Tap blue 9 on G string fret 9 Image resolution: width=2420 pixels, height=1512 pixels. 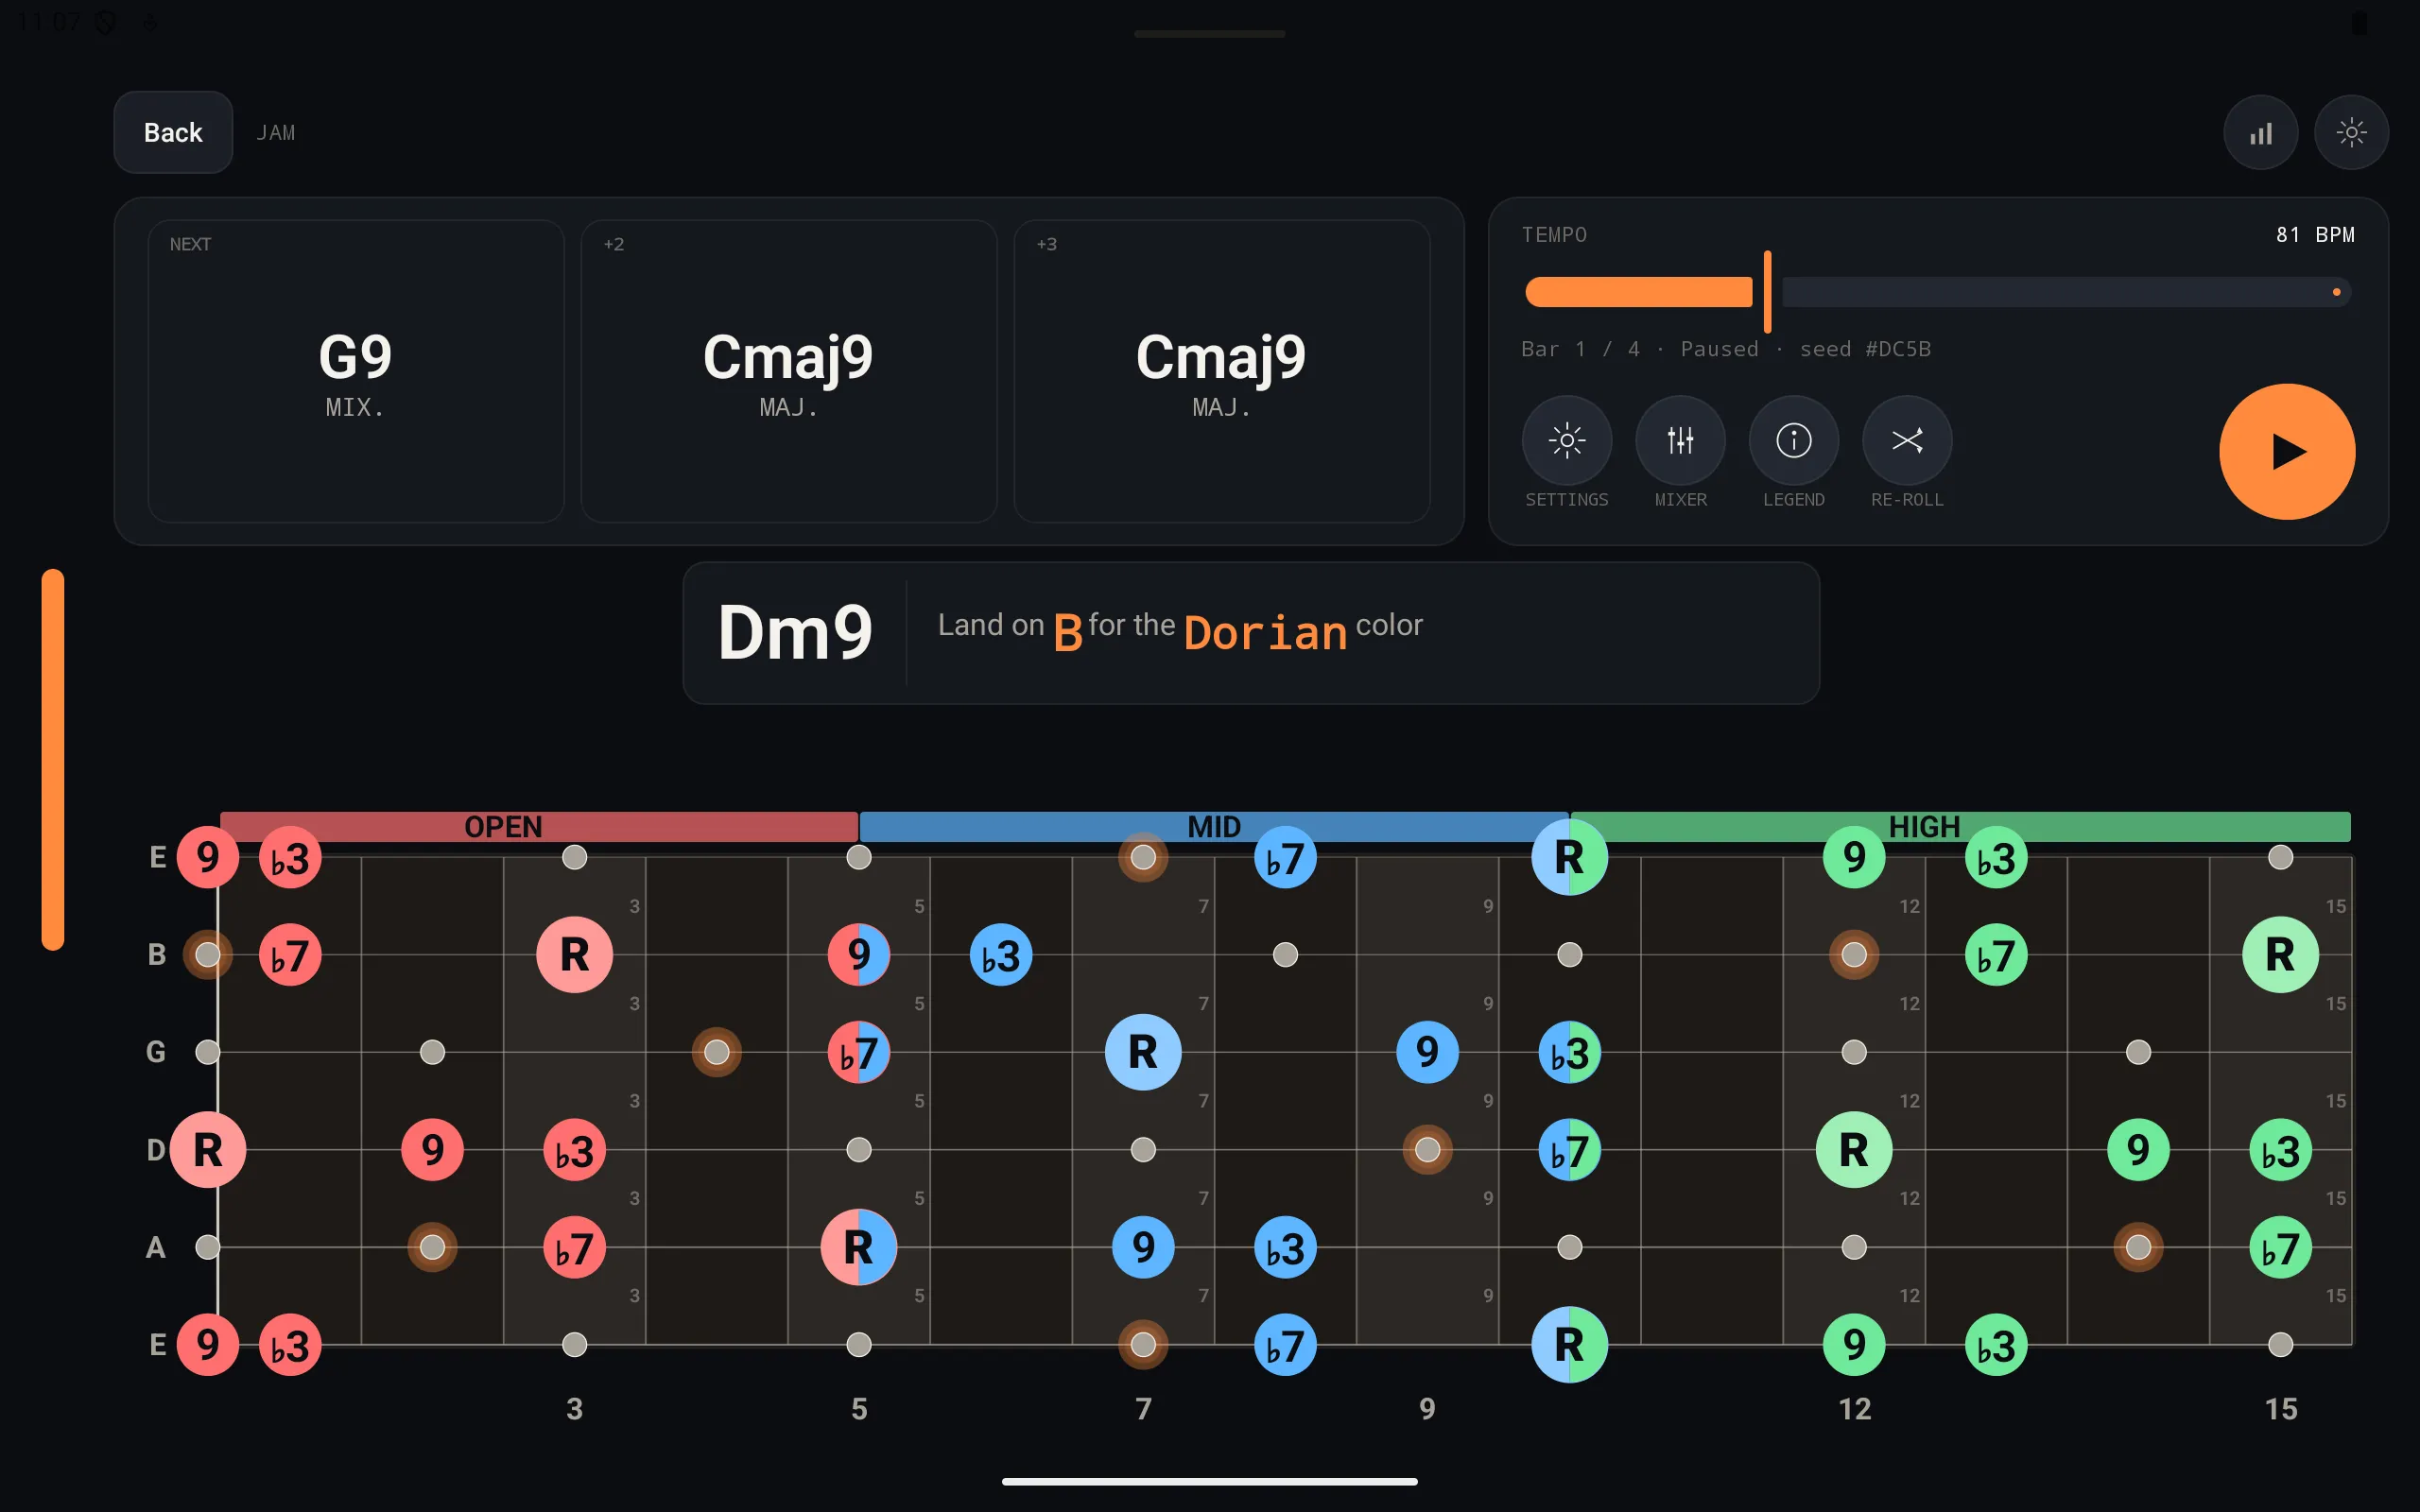tap(1427, 1052)
